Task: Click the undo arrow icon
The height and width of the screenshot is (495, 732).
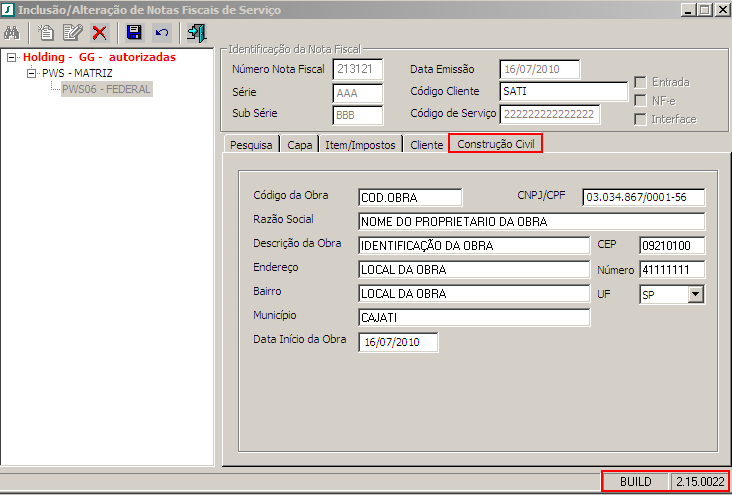Action: (x=161, y=32)
